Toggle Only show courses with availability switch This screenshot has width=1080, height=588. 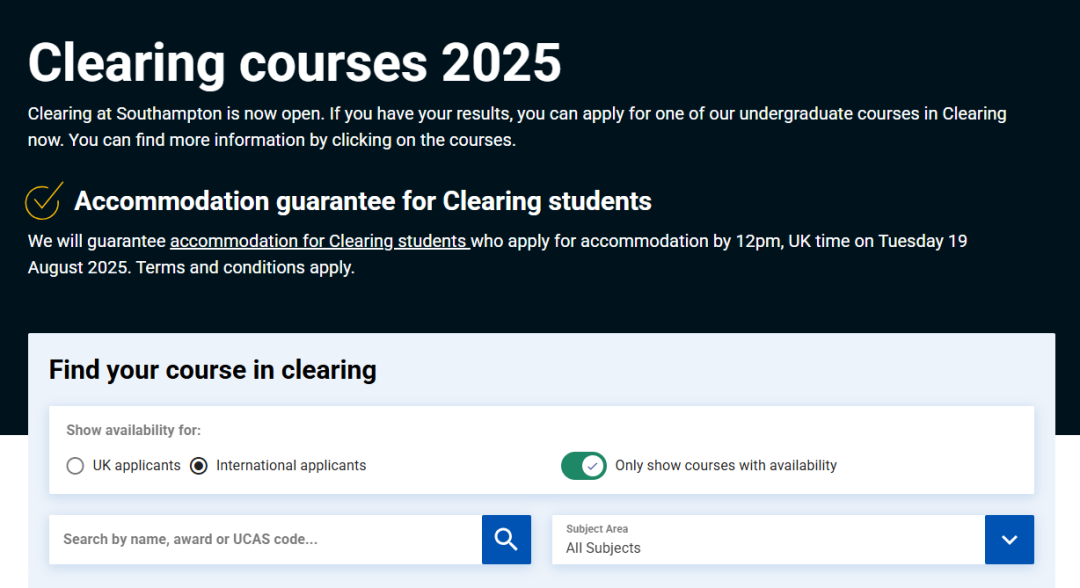click(x=583, y=466)
